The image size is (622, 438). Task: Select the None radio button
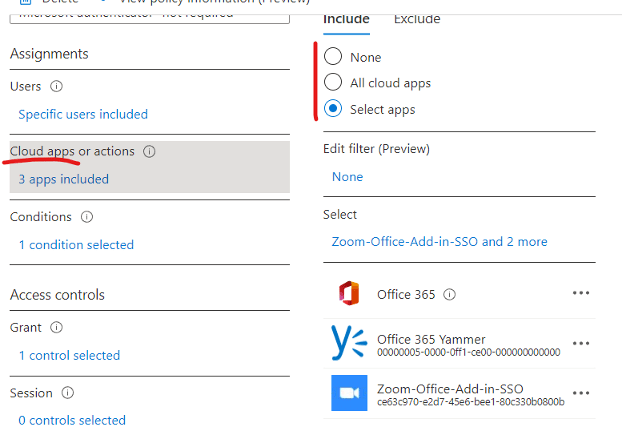[x=333, y=57]
